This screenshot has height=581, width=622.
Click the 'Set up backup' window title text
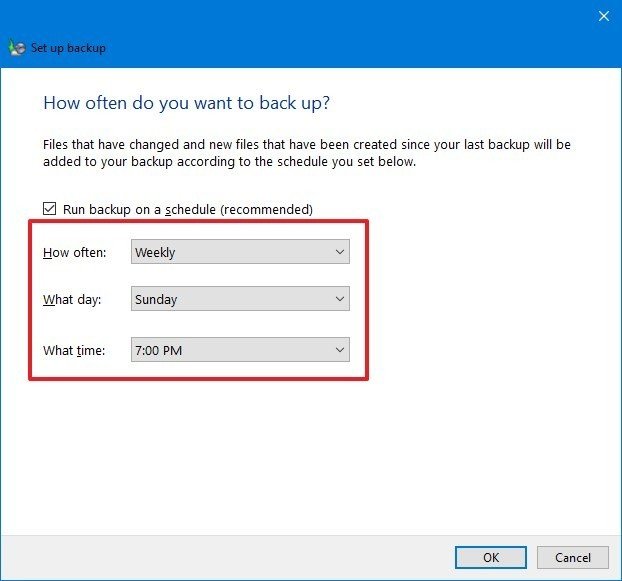pyautogui.click(x=67, y=48)
